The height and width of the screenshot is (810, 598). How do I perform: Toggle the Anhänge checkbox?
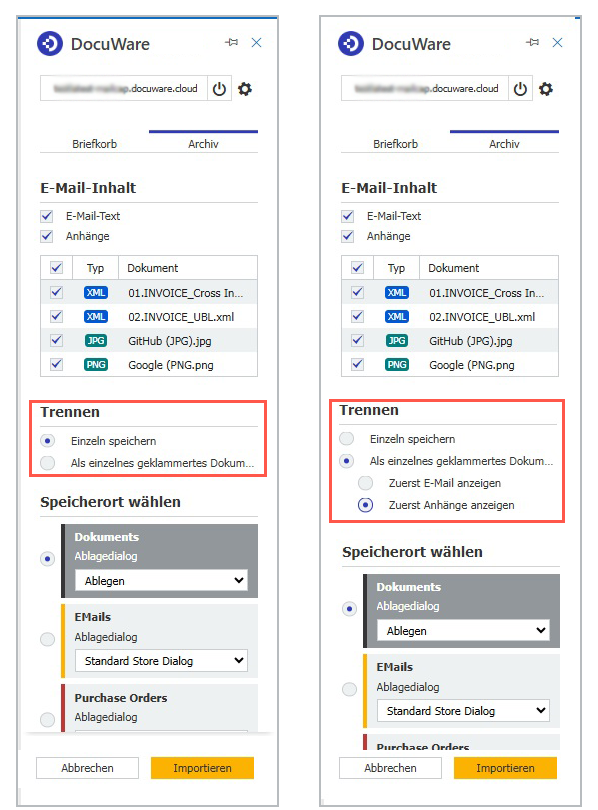(x=46, y=236)
